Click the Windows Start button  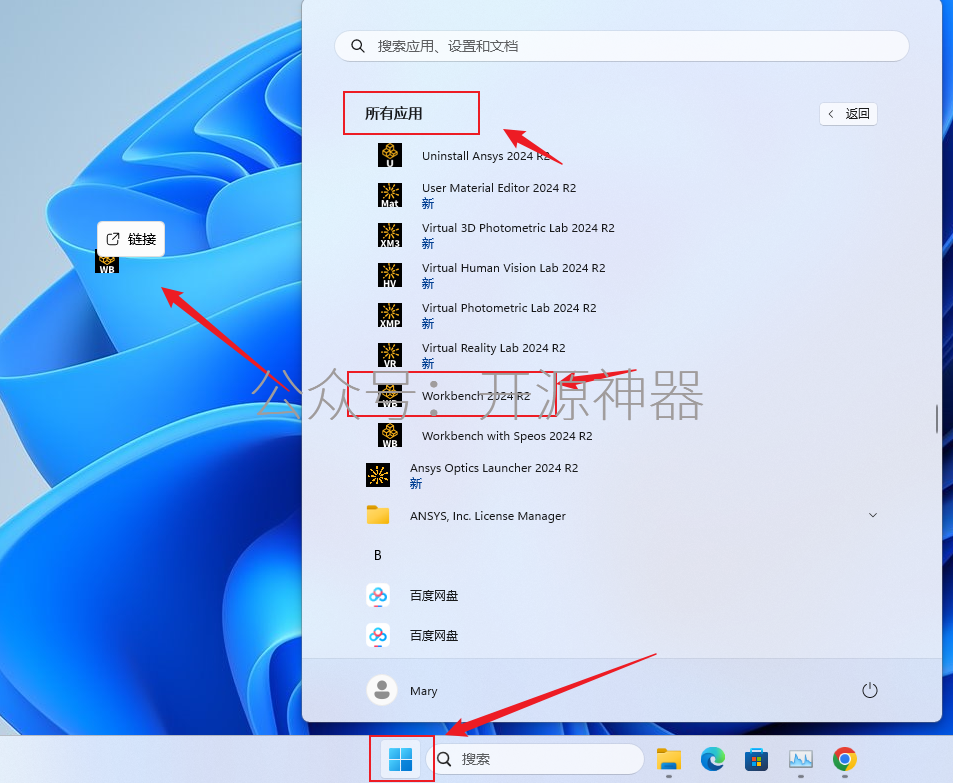click(x=401, y=759)
